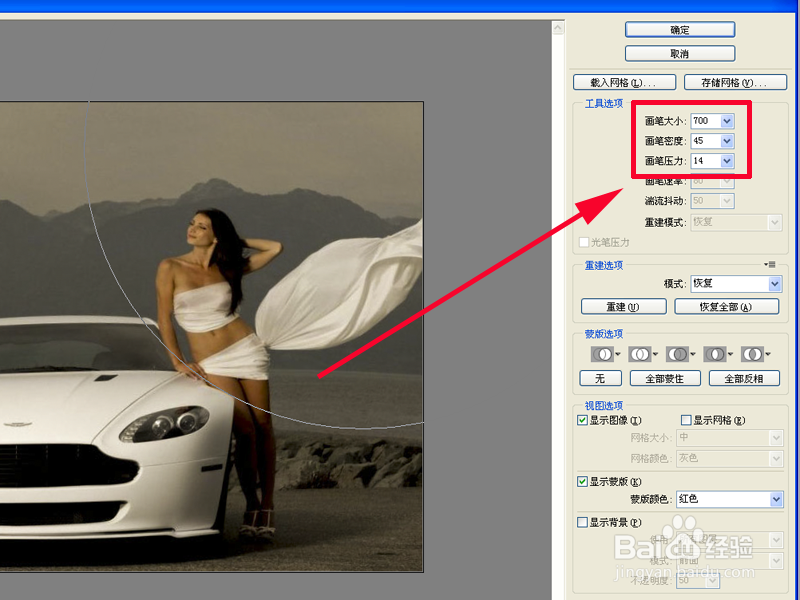The image size is (800, 600).
Task: Click the 工具选项 group label
Action: (x=604, y=104)
